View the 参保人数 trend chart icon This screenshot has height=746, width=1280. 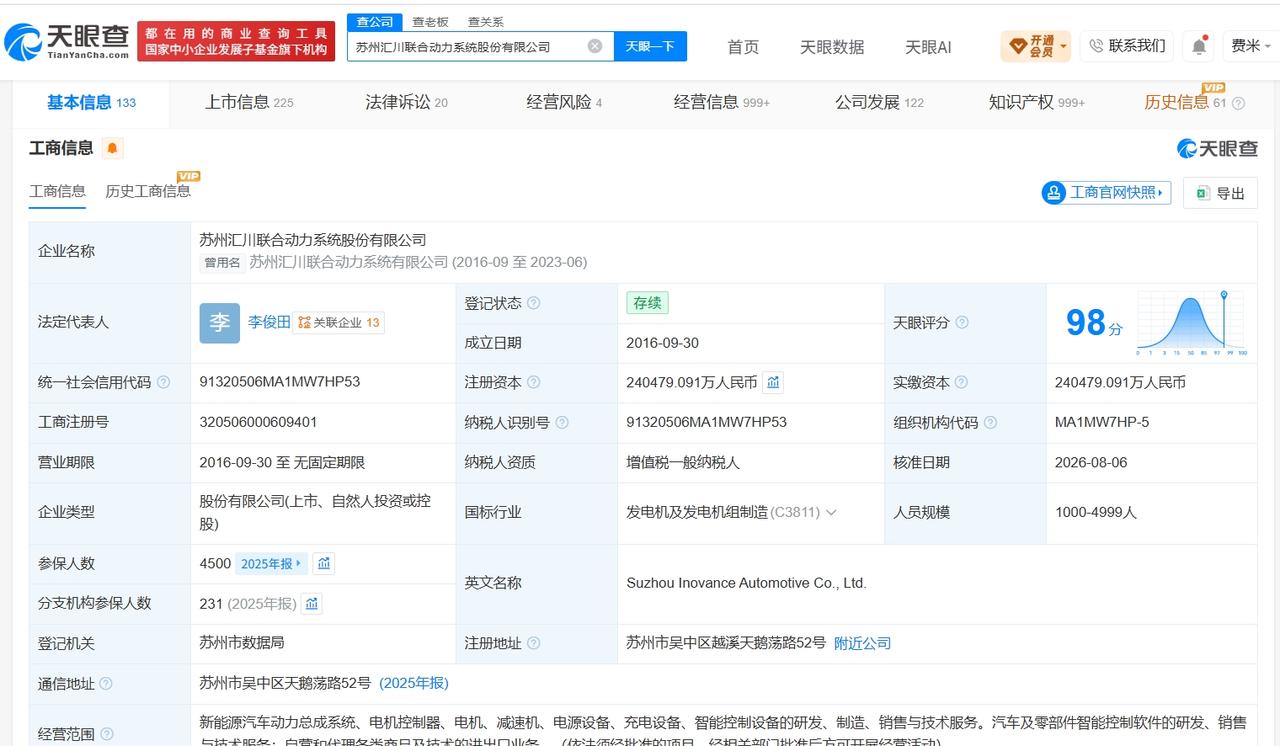[x=324, y=563]
